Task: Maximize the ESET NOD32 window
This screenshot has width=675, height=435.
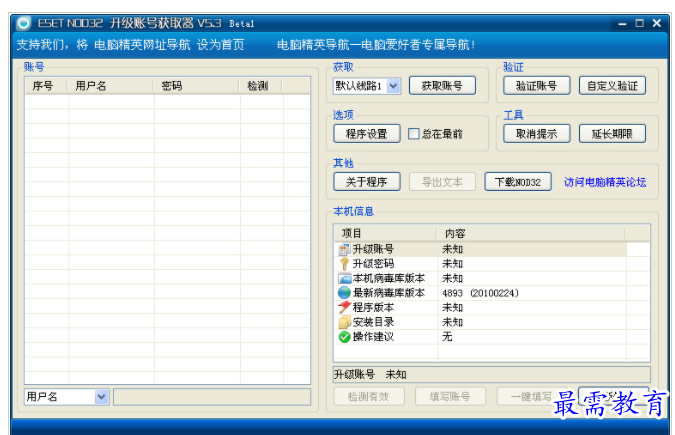Action: coord(640,23)
